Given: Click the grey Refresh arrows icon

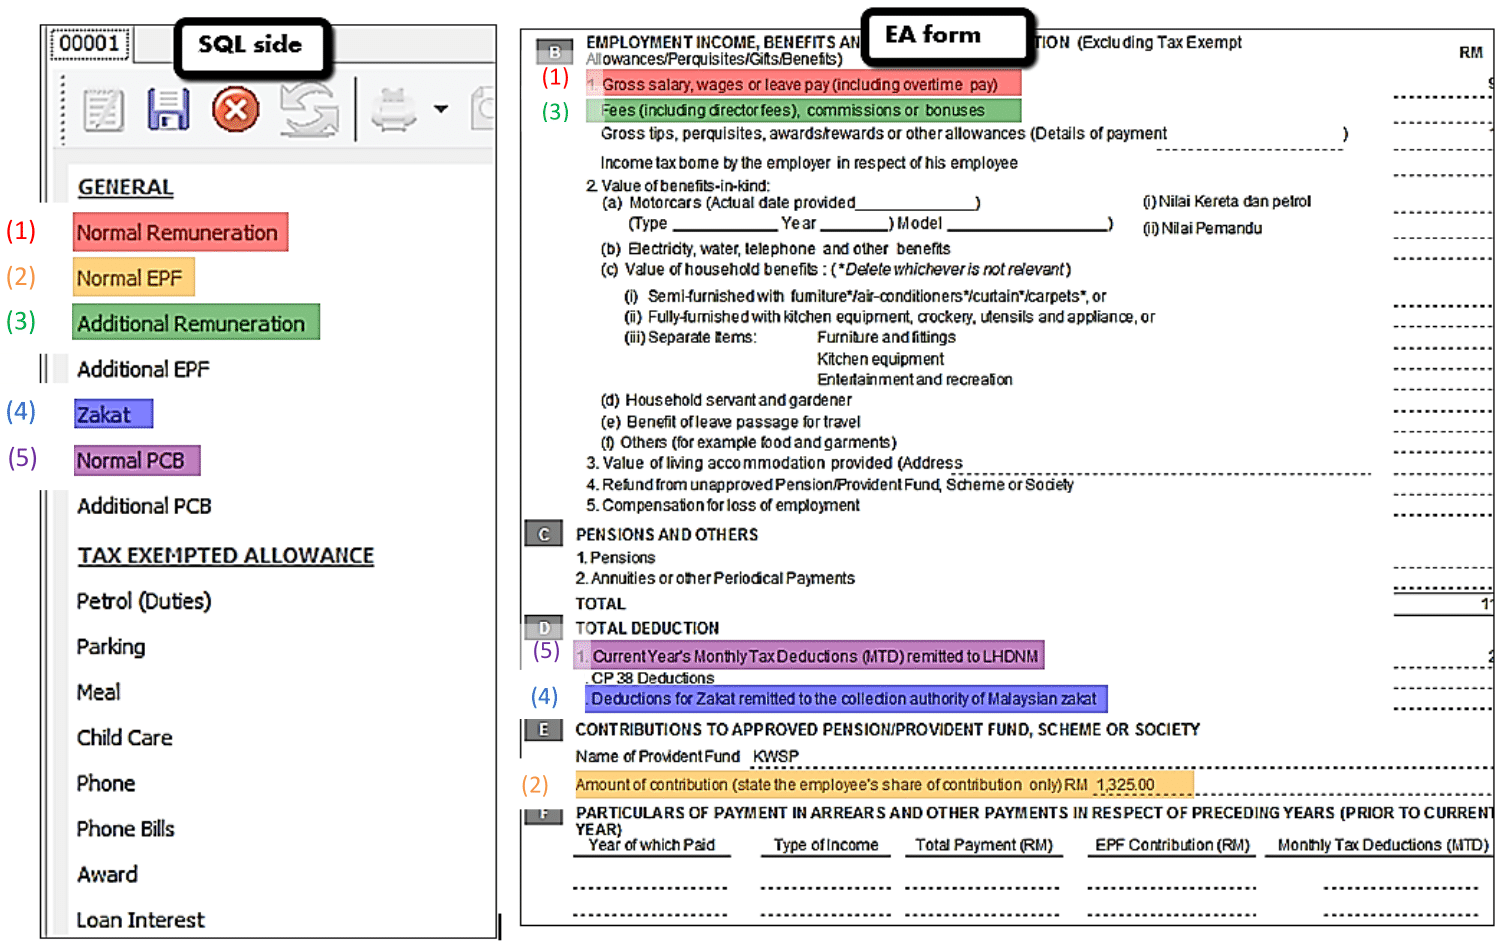Looking at the screenshot, I should pos(308,109).
